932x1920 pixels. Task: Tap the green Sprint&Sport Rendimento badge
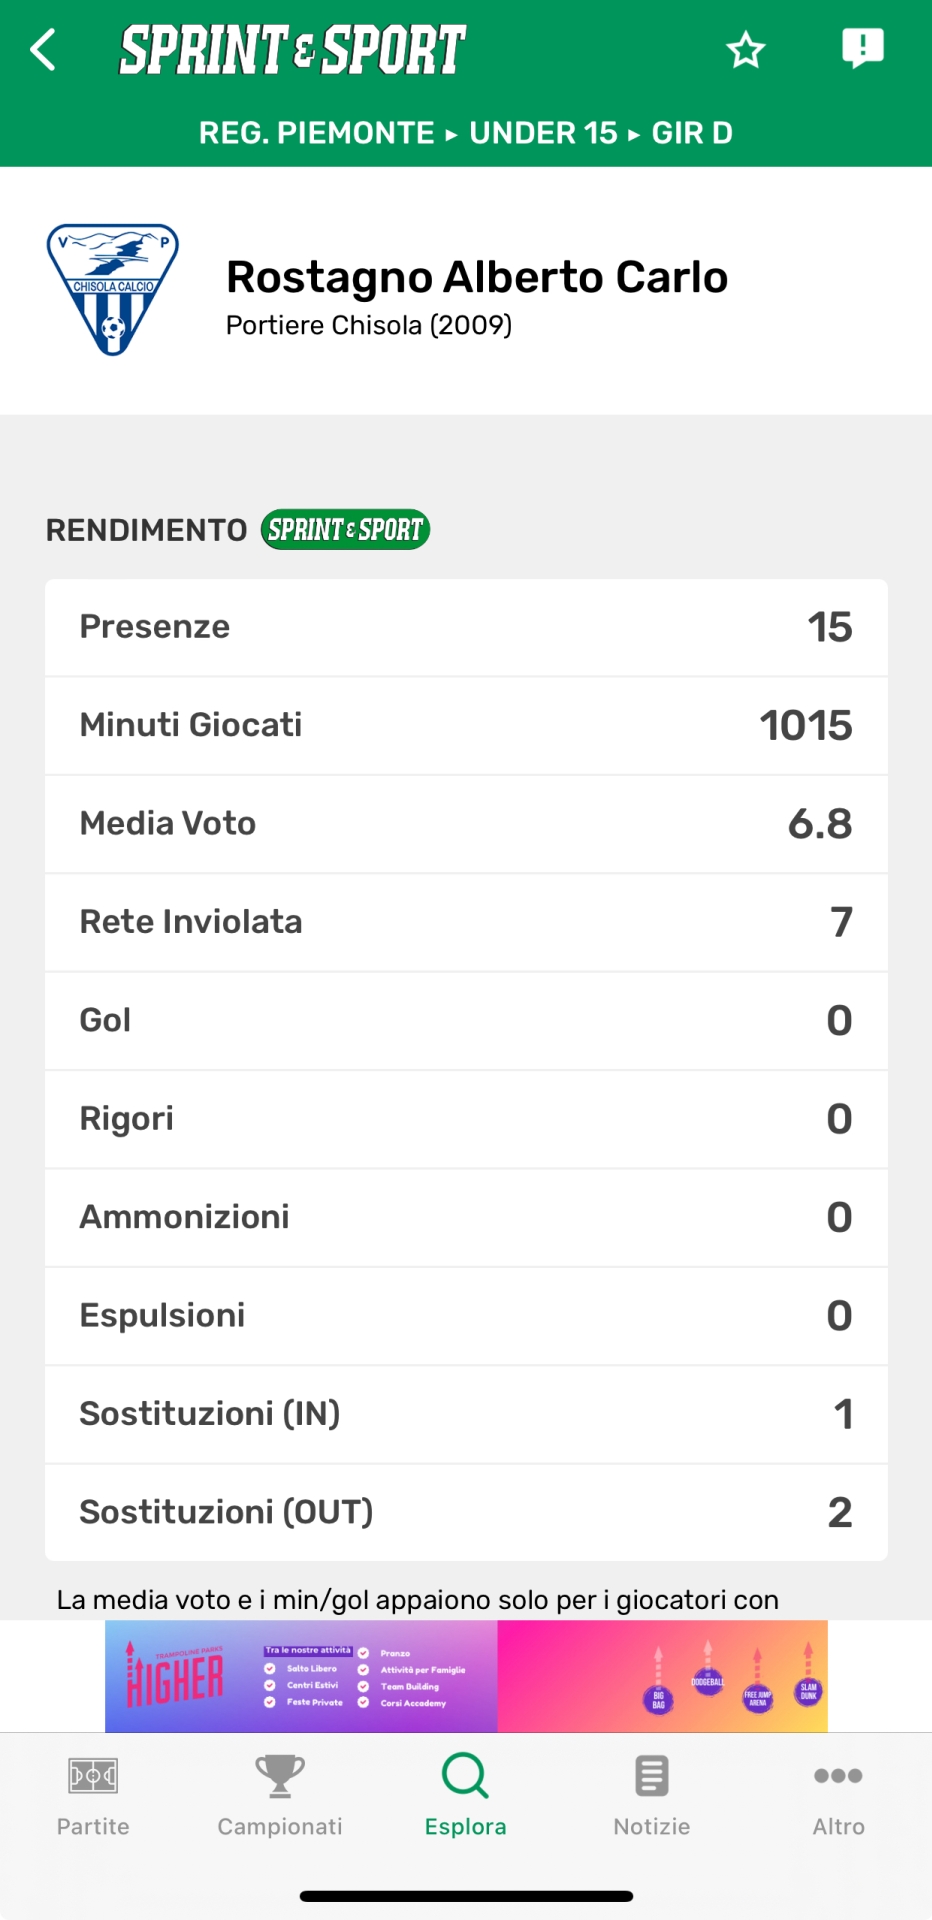345,530
